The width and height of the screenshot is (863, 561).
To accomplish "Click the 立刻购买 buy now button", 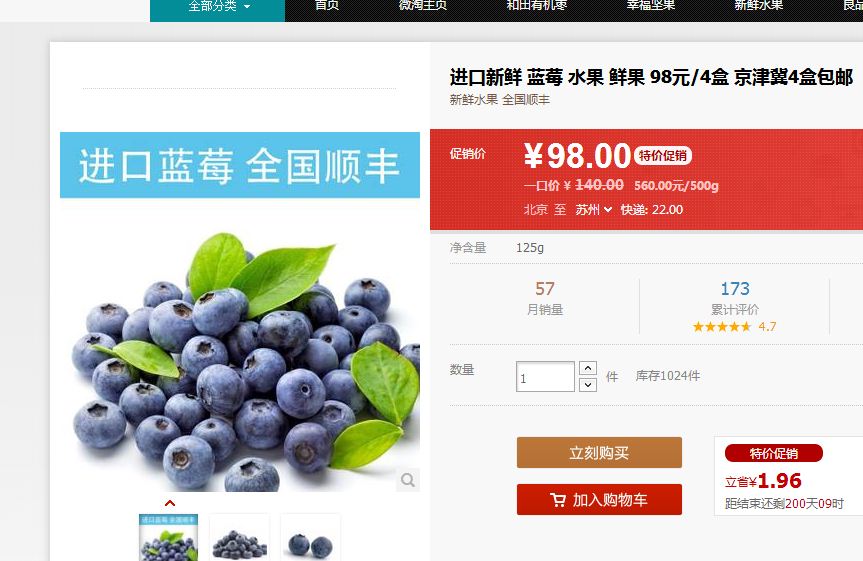I will (x=599, y=453).
